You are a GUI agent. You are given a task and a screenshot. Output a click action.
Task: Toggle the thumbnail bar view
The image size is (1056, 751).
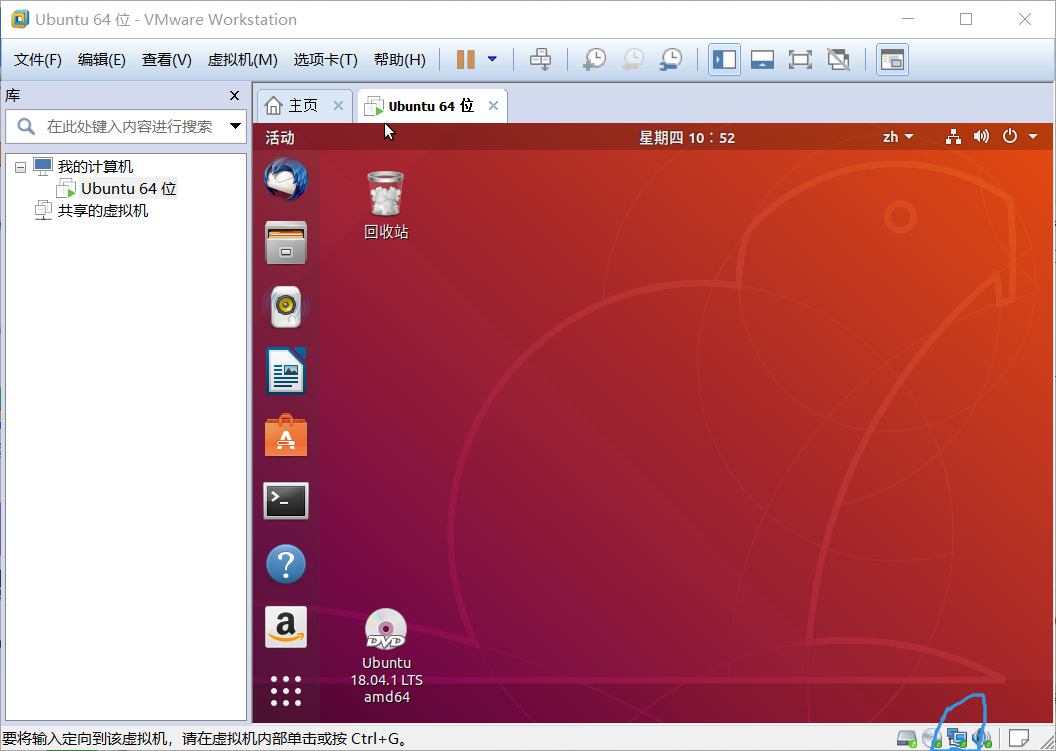[762, 59]
